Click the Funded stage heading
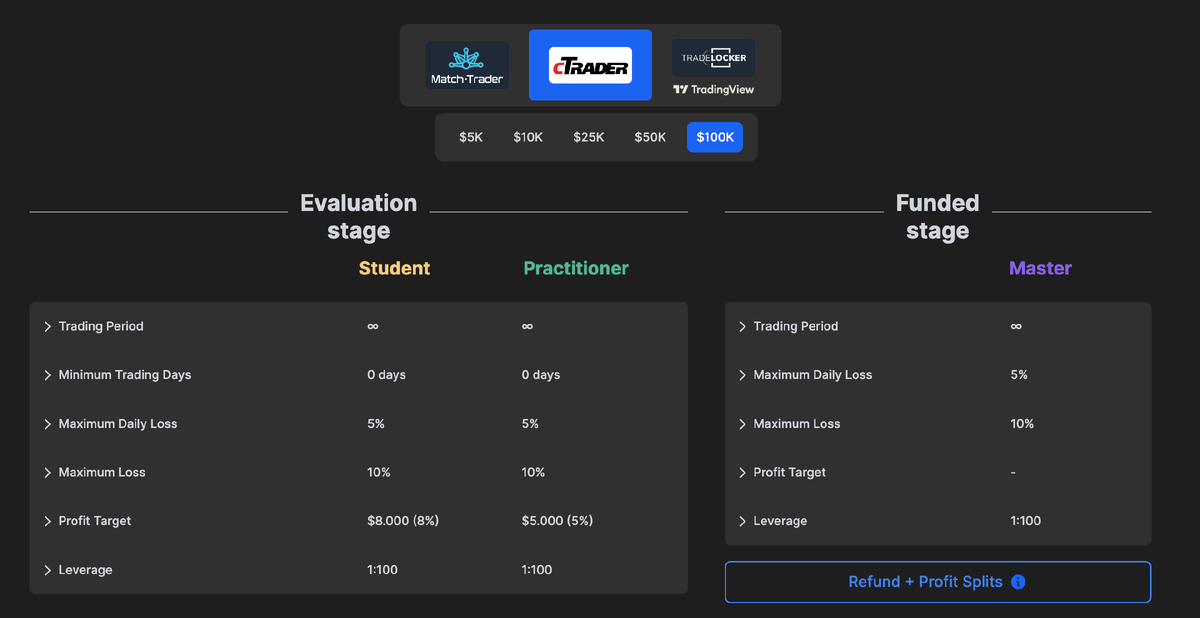This screenshot has height=618, width=1200. click(x=937, y=217)
